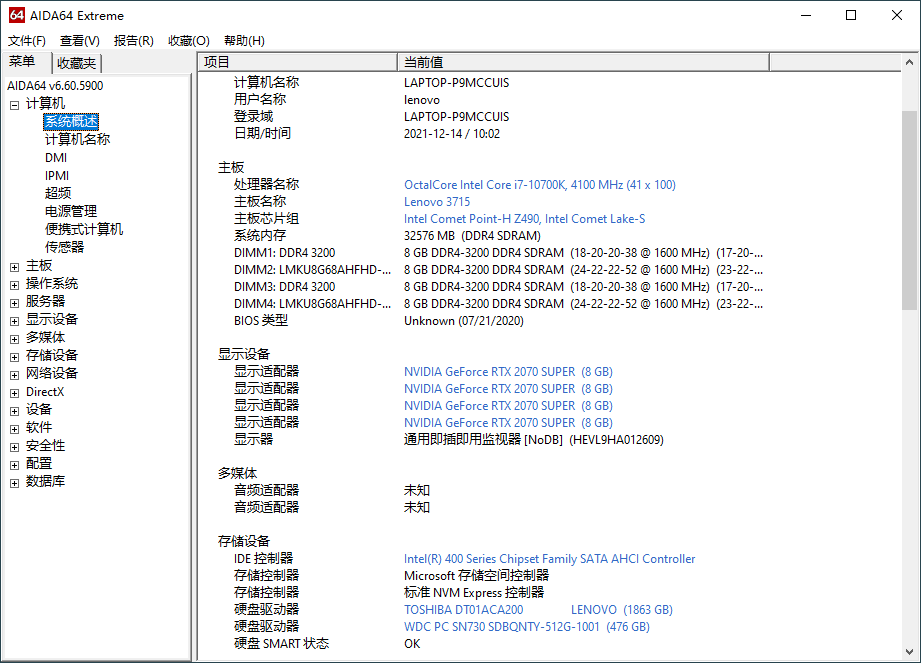Open the 软件 (Software) category icon

tap(40, 427)
